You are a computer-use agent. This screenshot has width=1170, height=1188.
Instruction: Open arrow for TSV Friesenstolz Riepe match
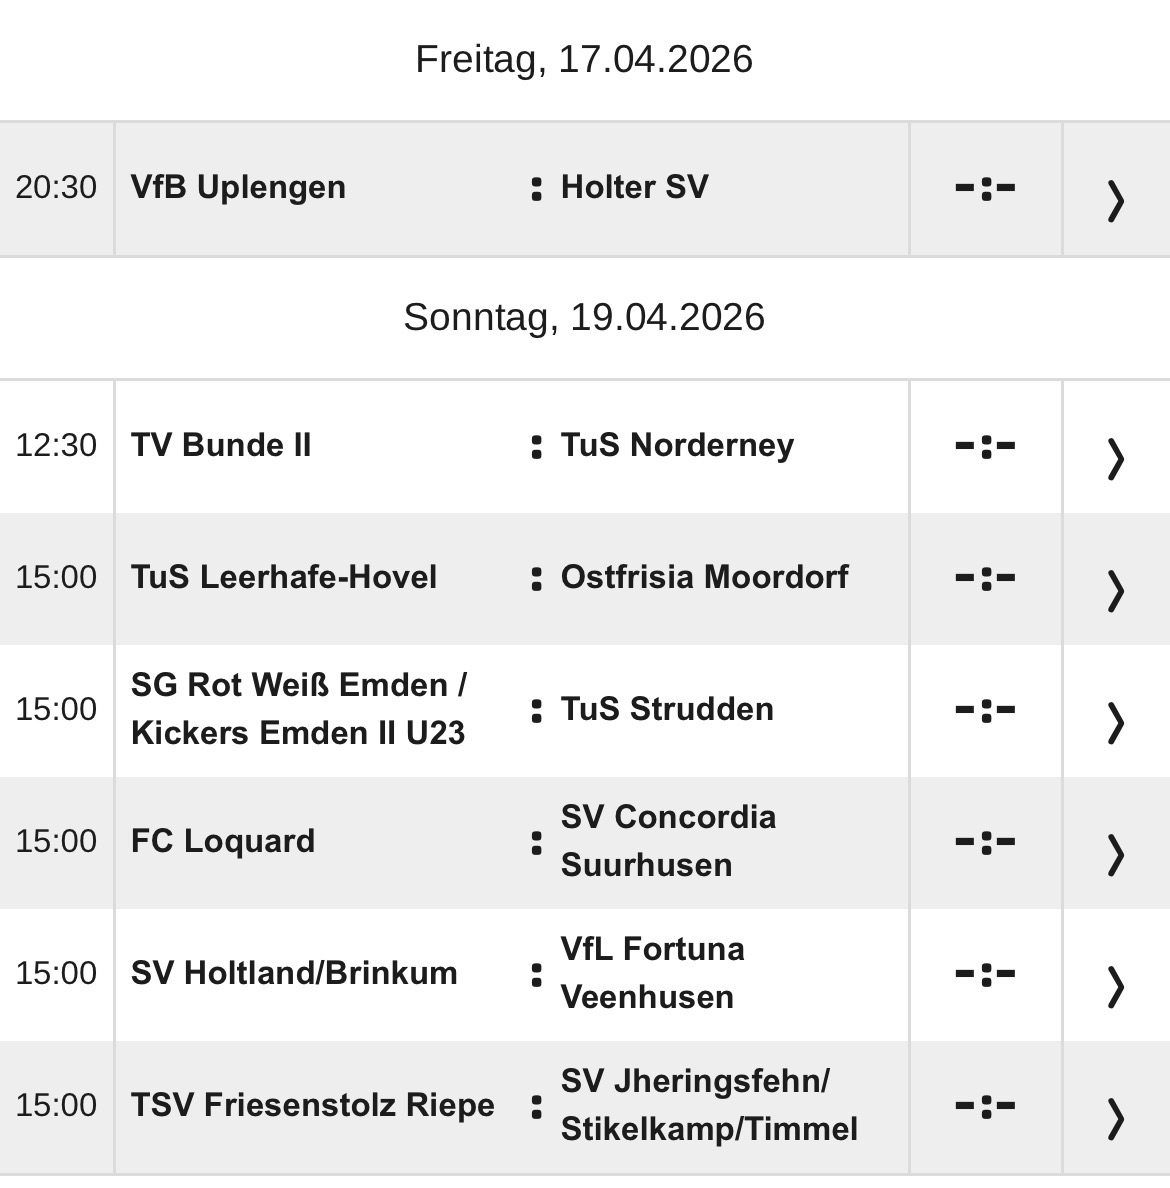coord(1116,1118)
